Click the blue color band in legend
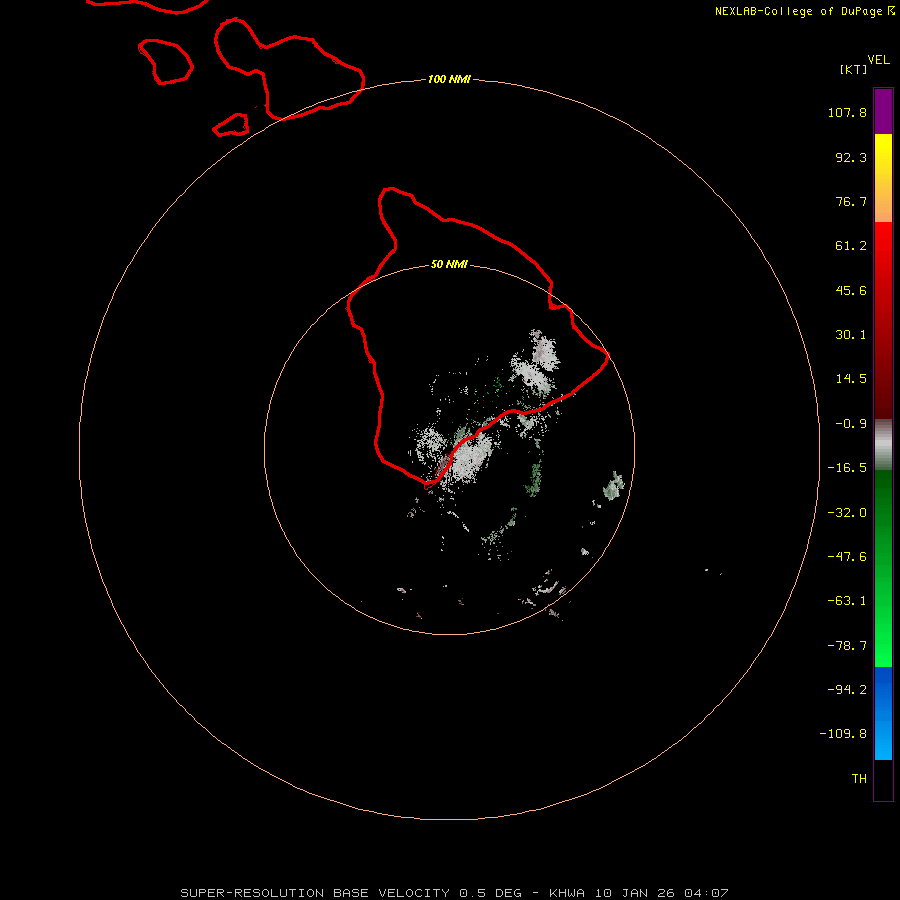Screen dimensions: 900x900 pos(883,713)
